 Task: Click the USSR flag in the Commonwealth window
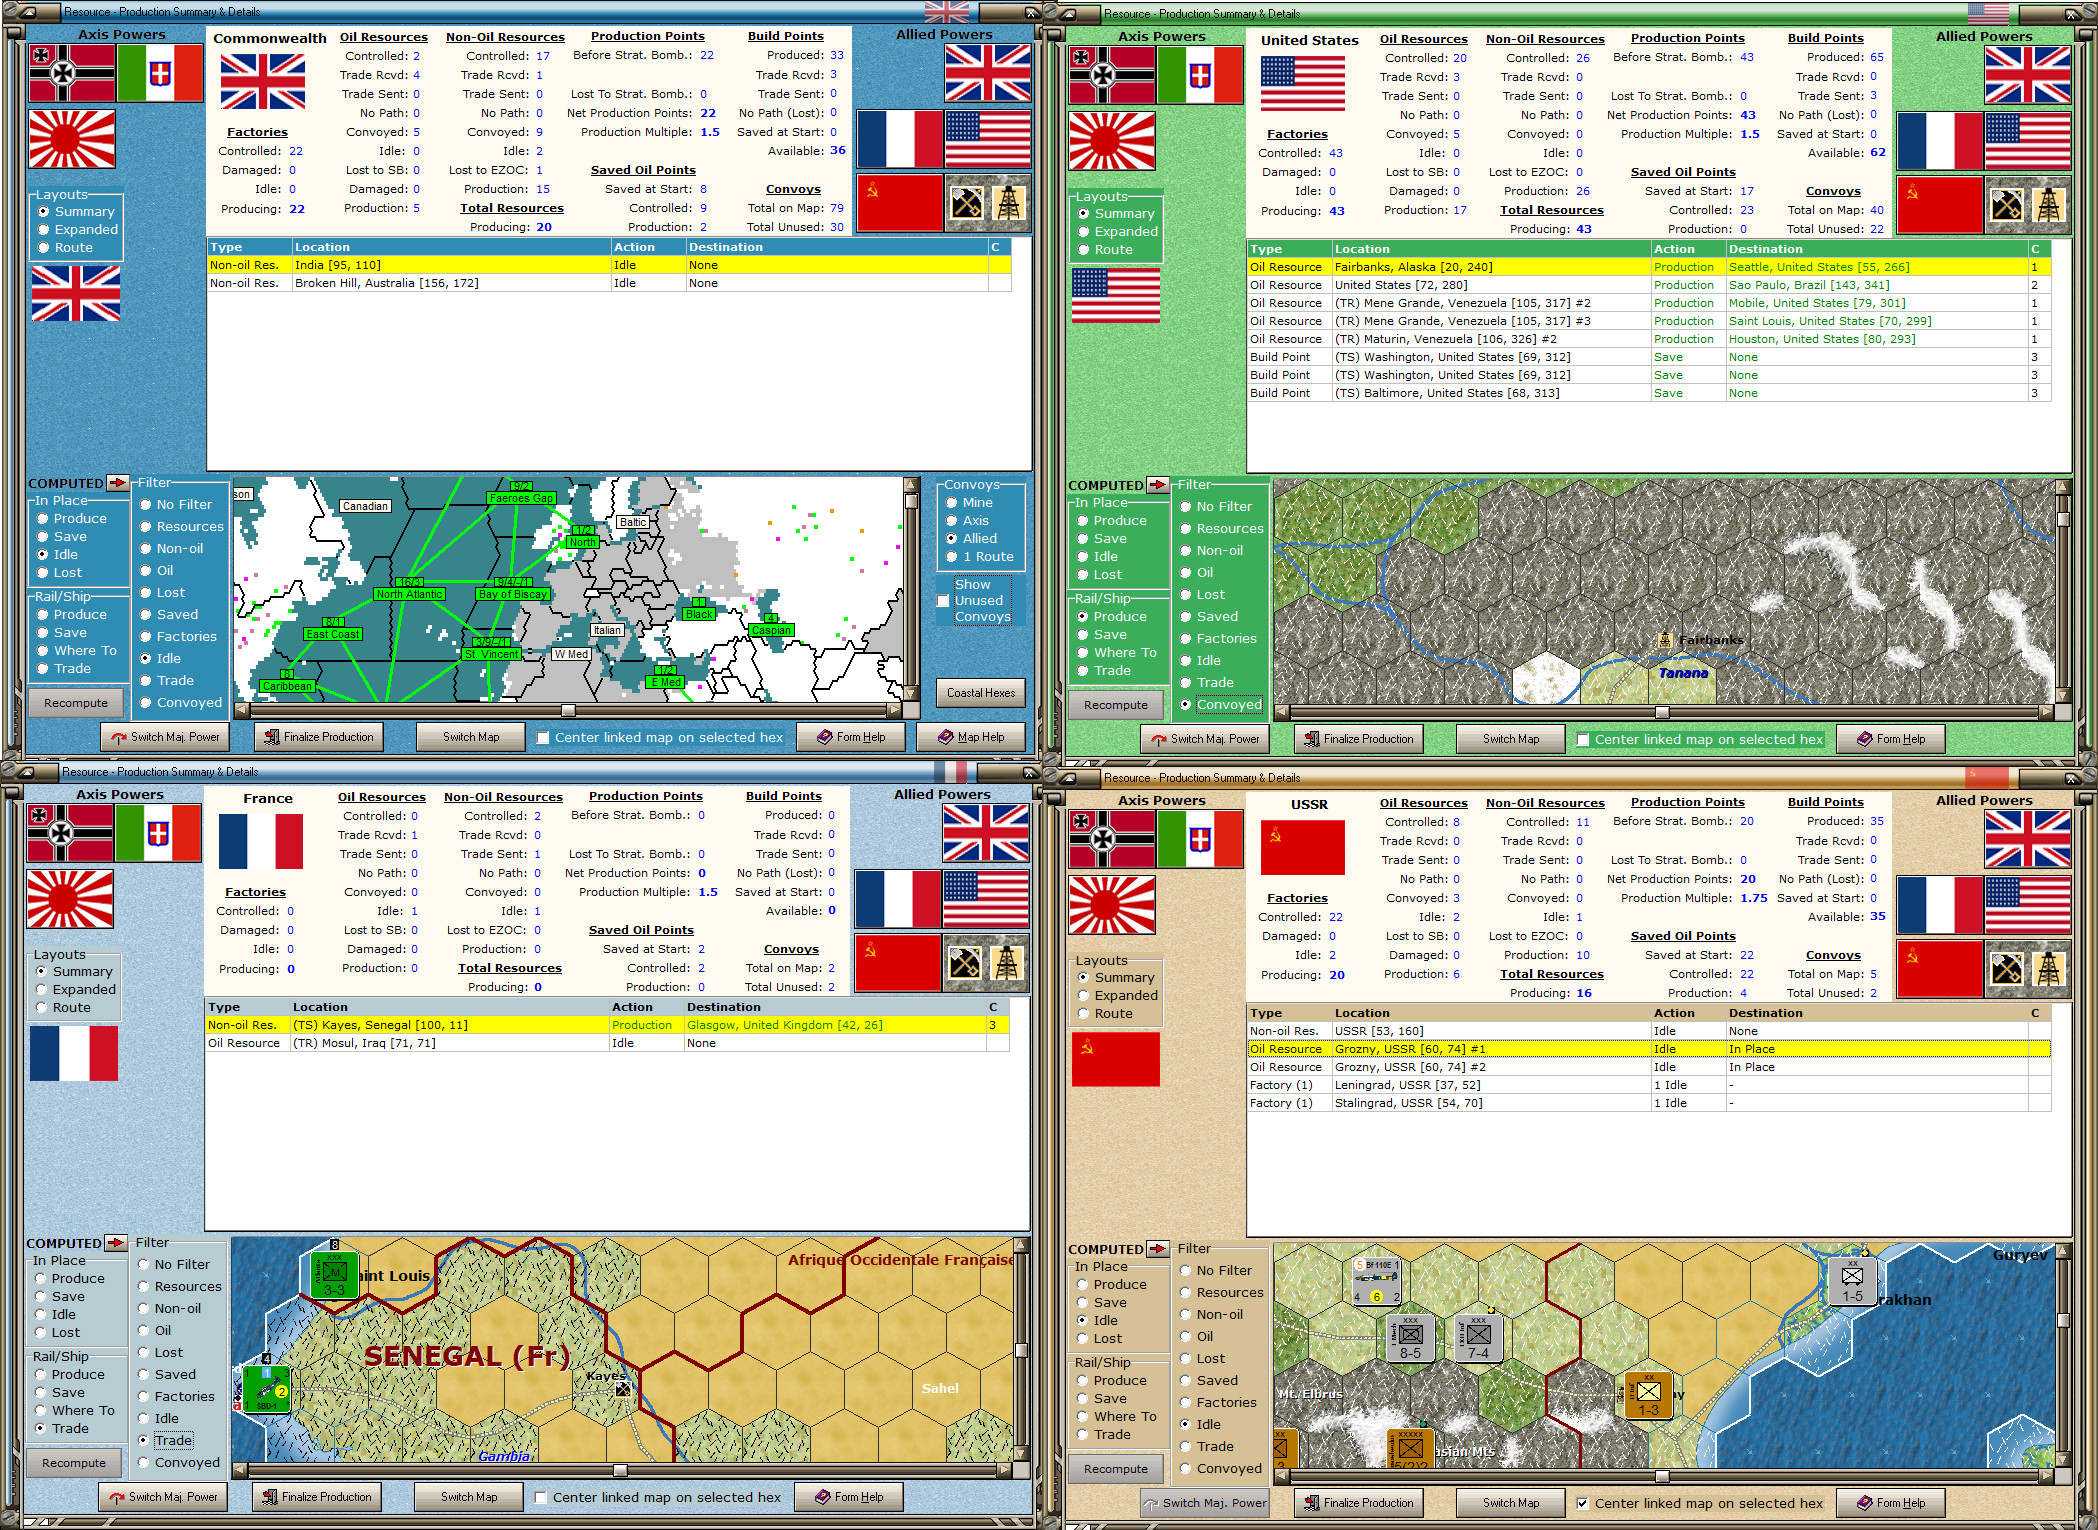coord(900,203)
